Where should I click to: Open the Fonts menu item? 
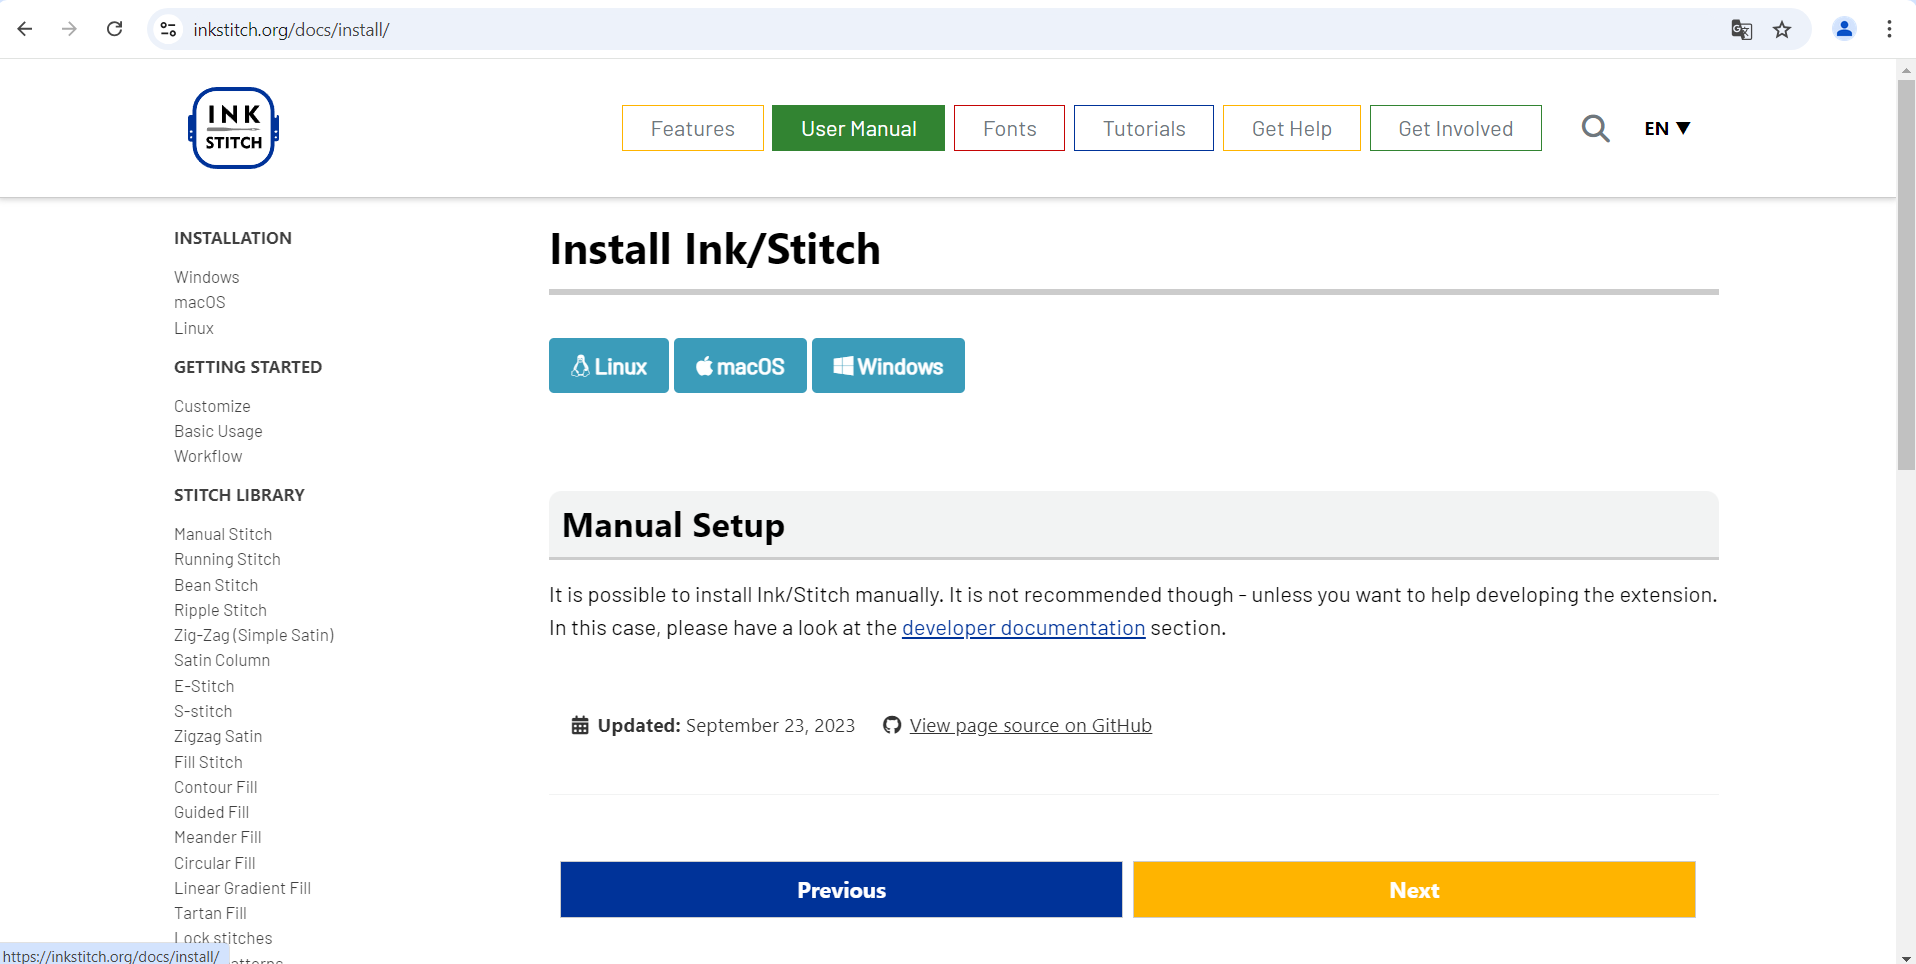coord(1009,128)
